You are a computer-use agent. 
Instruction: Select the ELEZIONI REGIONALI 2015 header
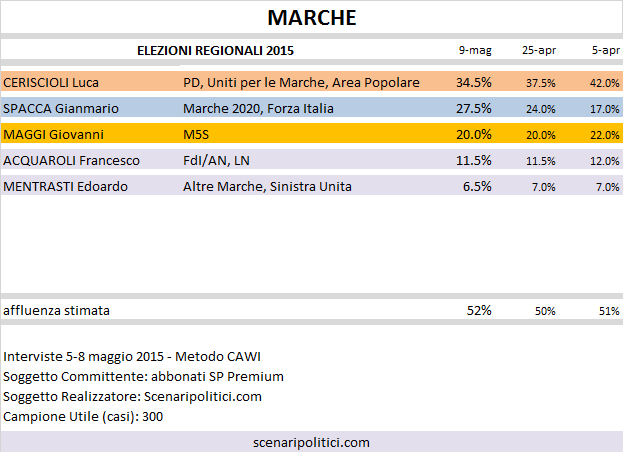(x=215, y=50)
